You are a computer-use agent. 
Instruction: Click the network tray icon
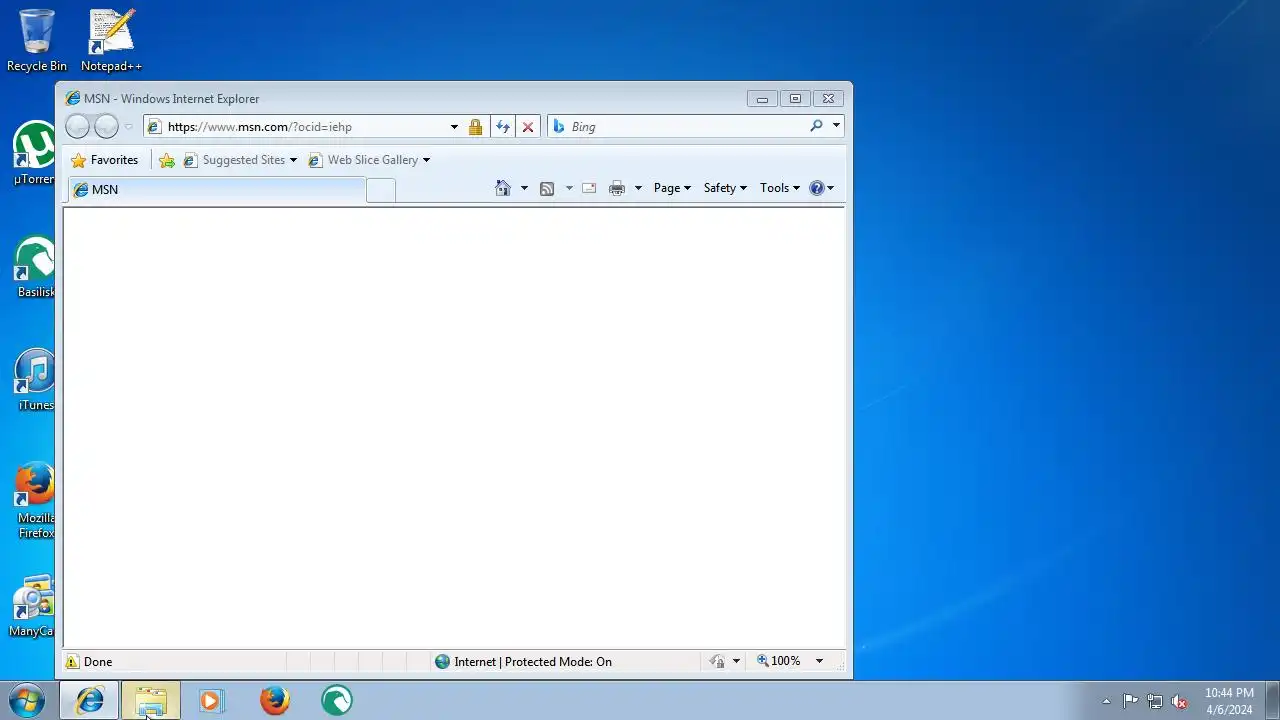point(1155,701)
